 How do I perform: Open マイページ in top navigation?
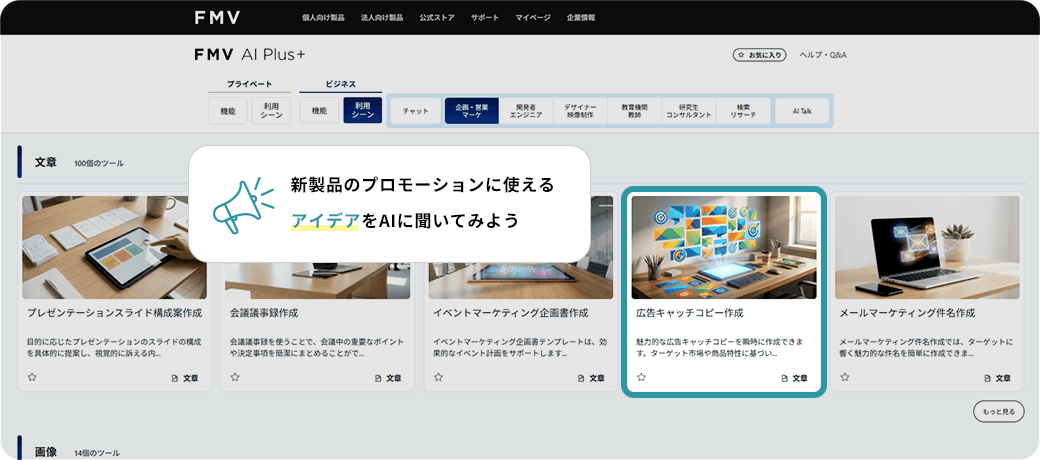(533, 18)
